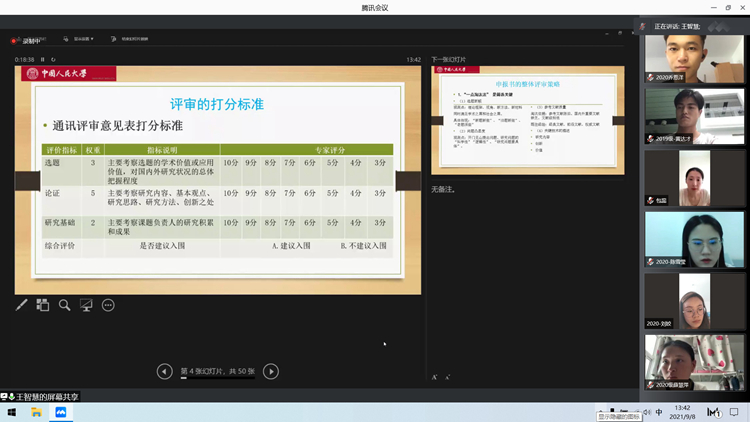Open the display settings dropdown

83,40
